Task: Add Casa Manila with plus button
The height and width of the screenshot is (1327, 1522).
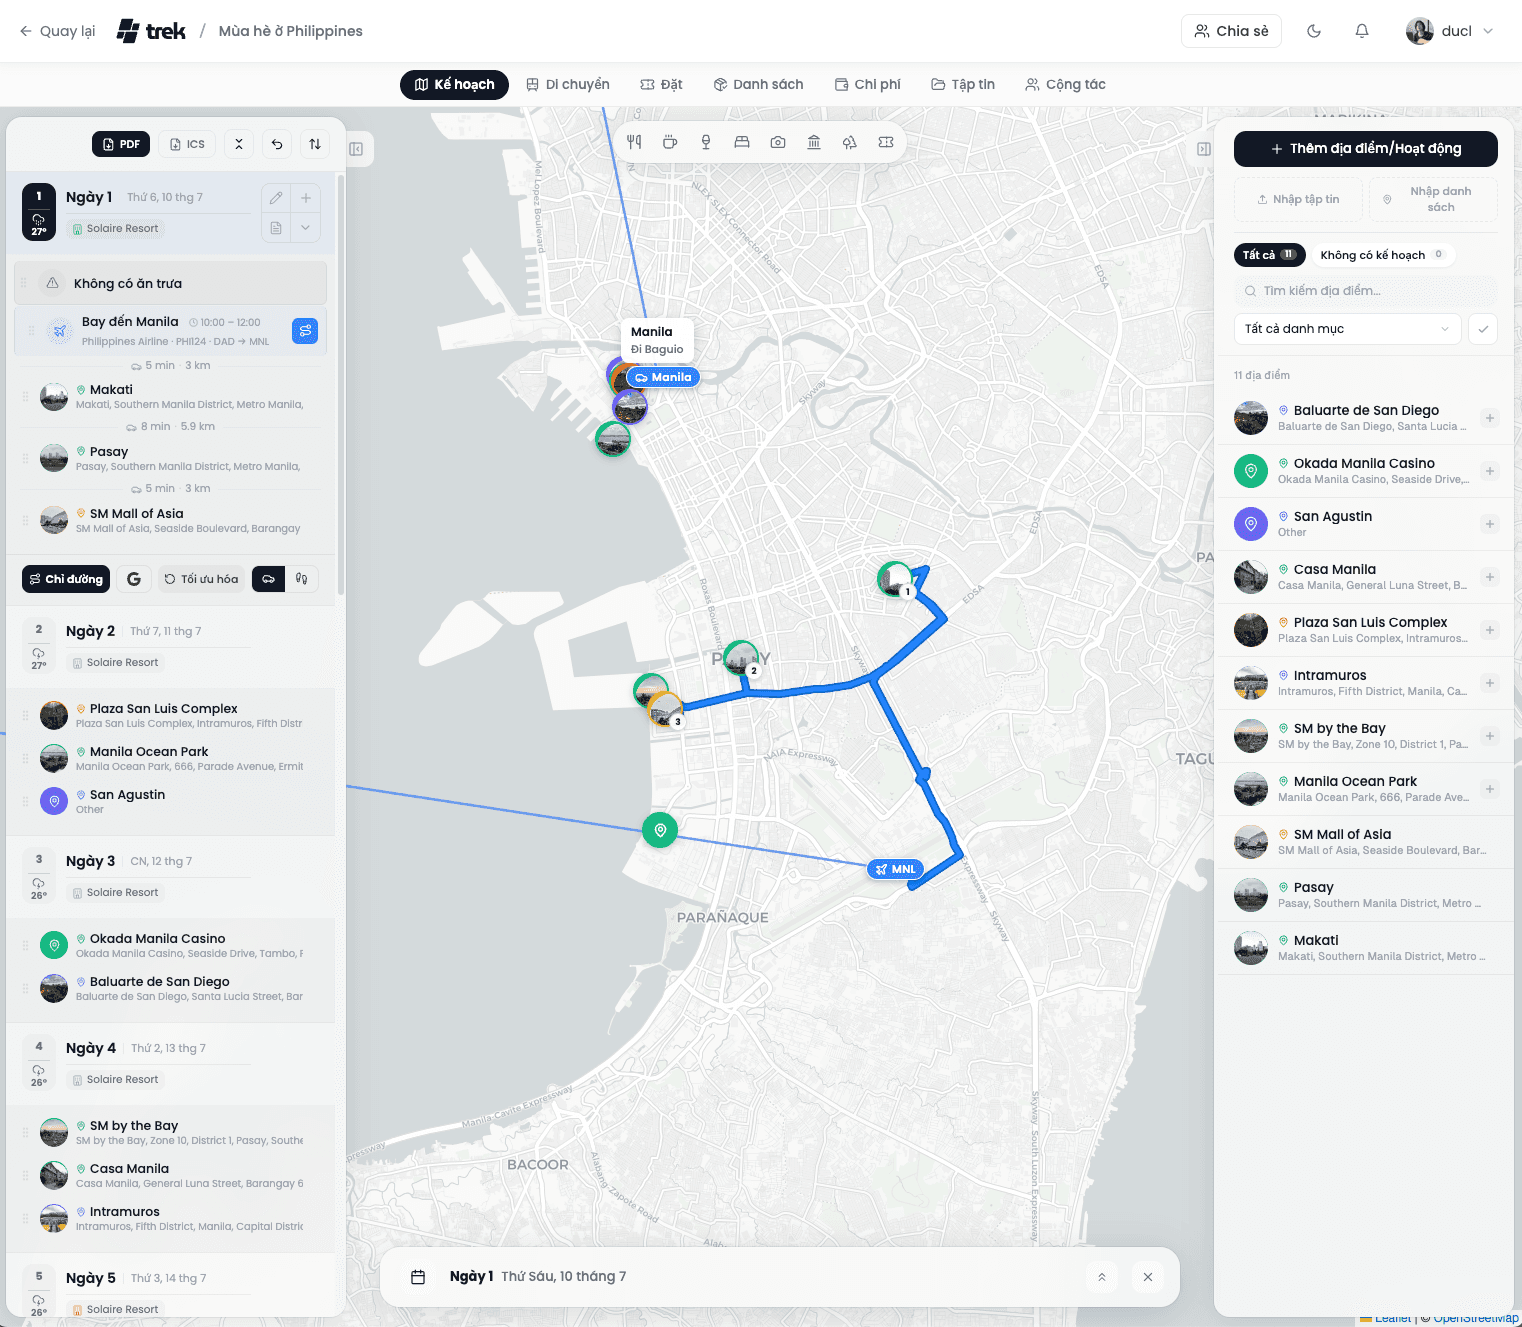Action: coord(1489,577)
